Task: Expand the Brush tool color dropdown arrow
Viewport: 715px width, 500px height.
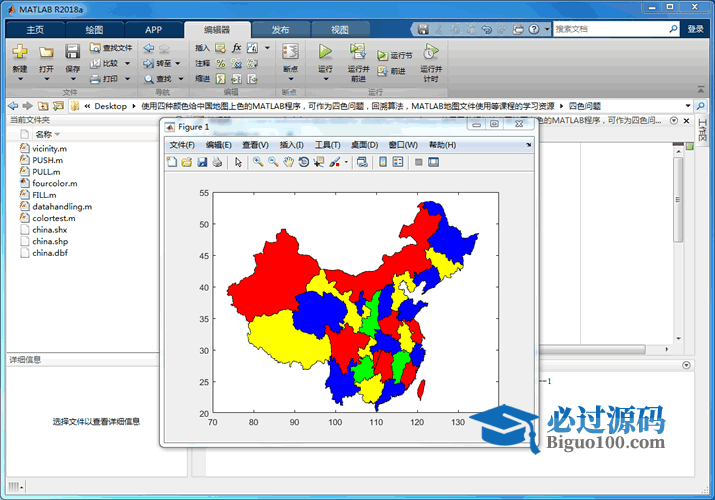Action: pos(347,162)
